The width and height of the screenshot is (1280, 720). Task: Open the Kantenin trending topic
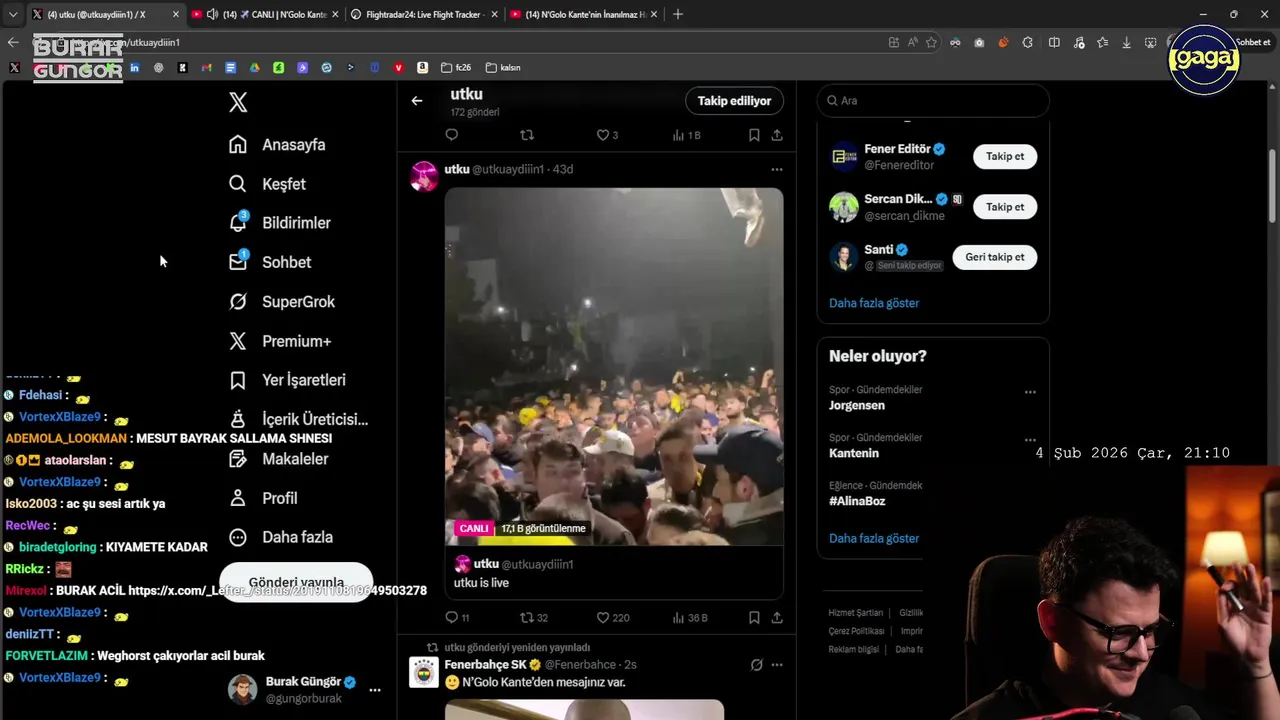click(854, 453)
